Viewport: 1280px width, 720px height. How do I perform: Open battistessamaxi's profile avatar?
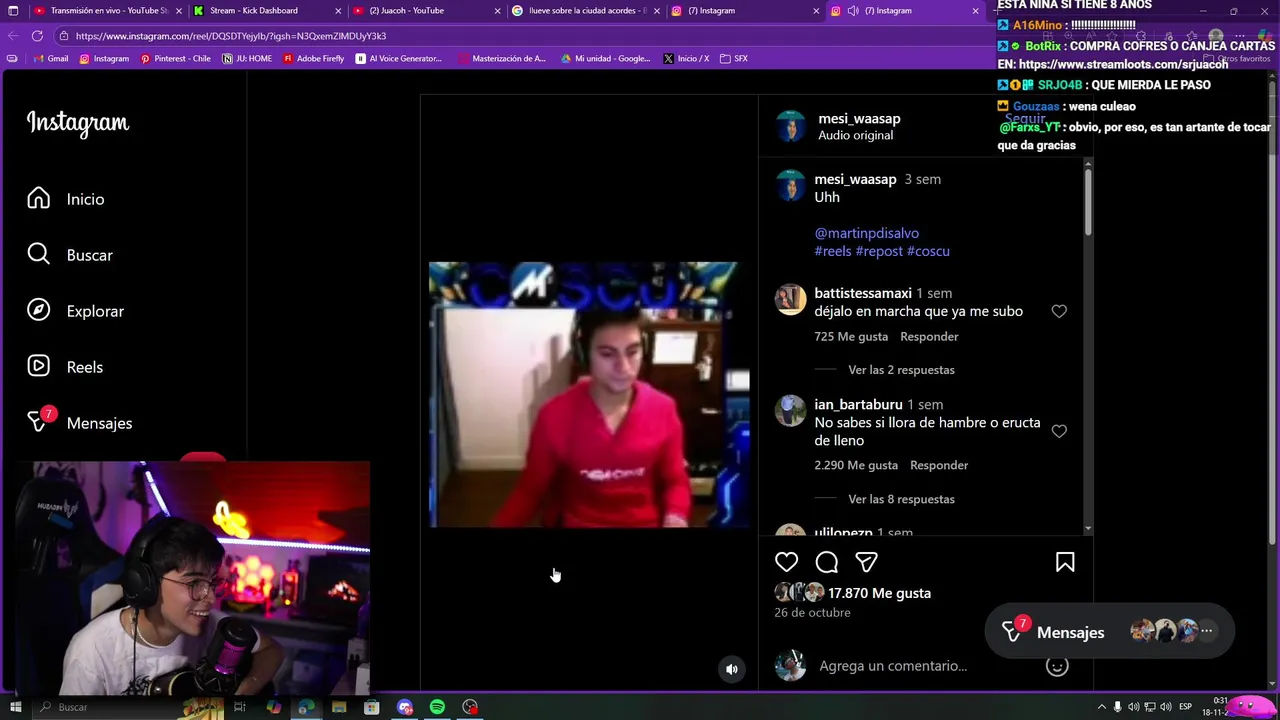(790, 299)
